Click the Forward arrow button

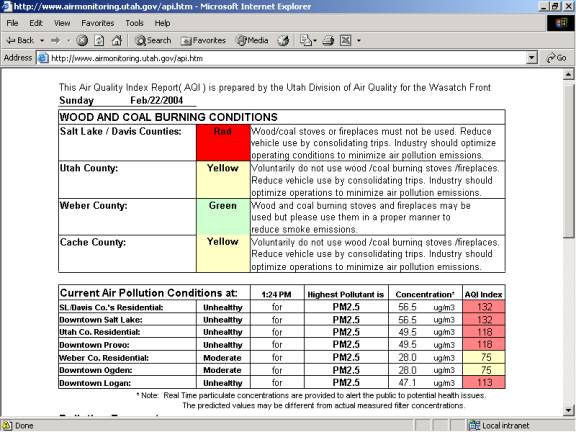(x=56, y=40)
